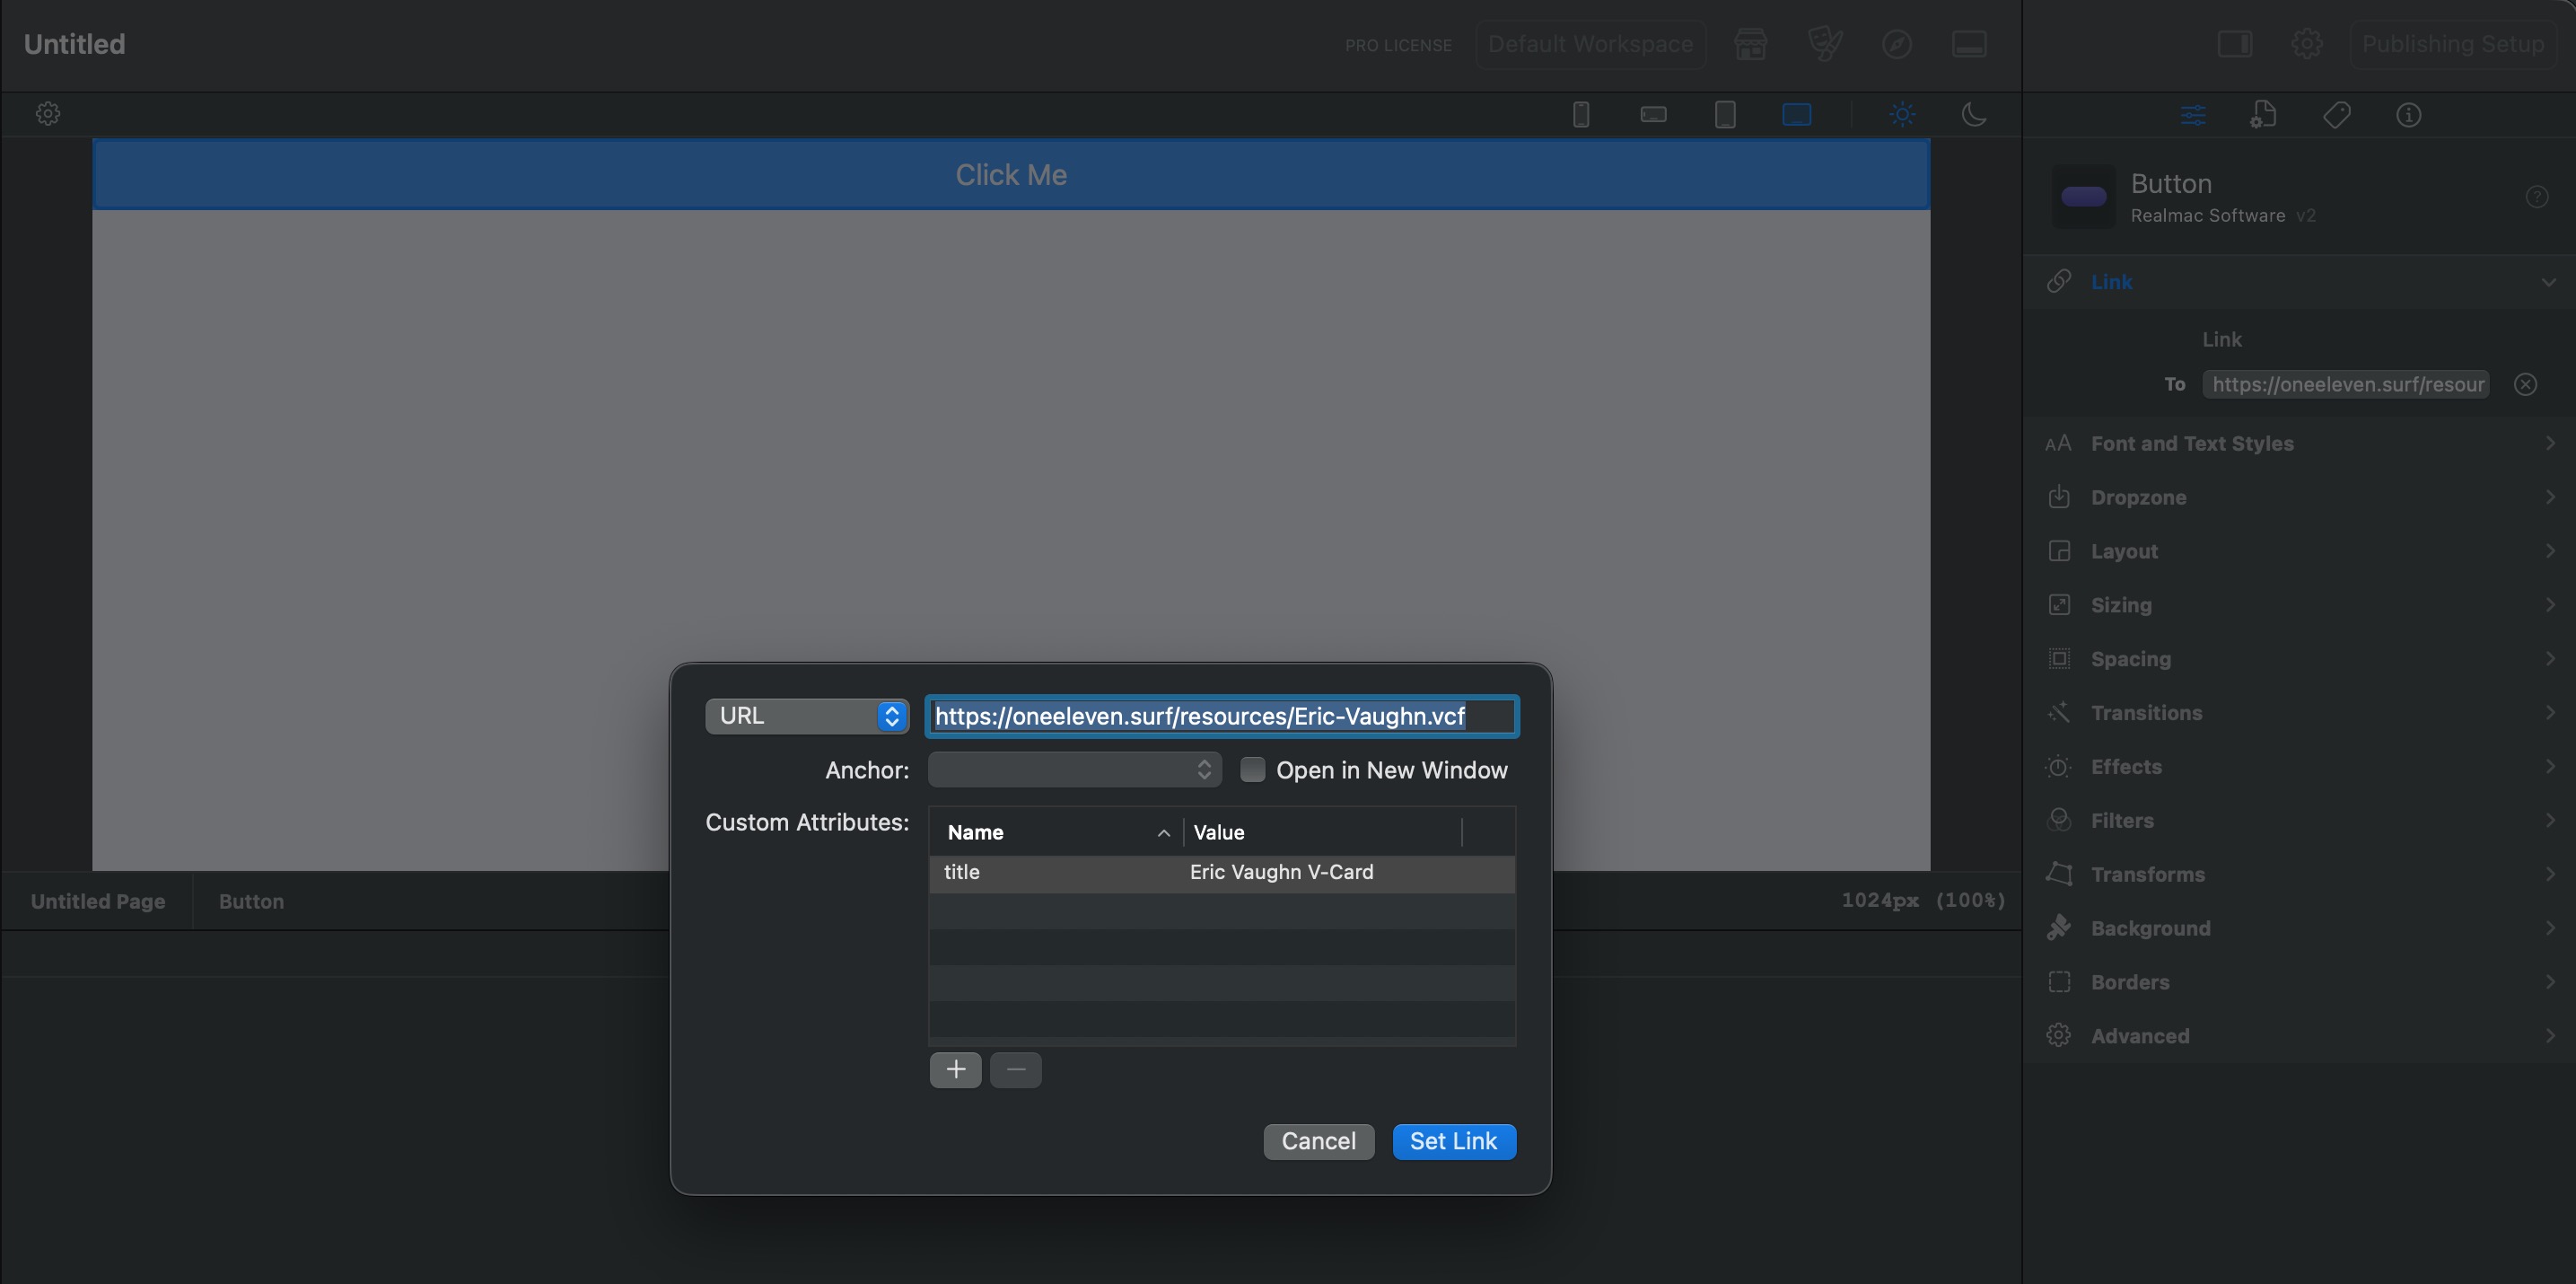Toggle the bottom panel icon in toolbar
The image size is (2576, 1284).
pos(1969,45)
